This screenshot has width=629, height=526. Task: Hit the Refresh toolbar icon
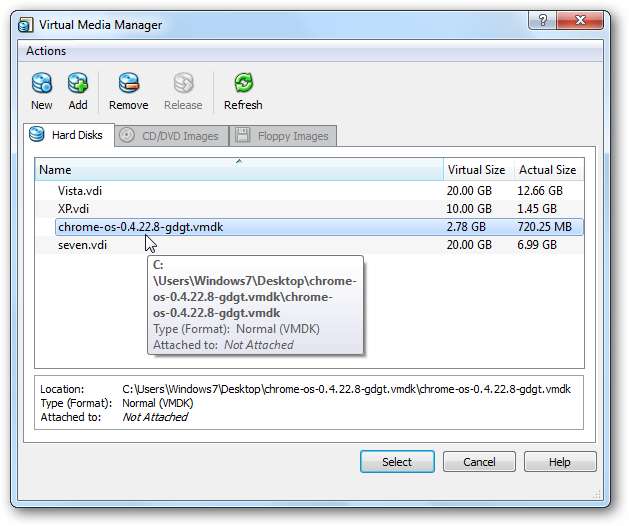(x=243, y=84)
